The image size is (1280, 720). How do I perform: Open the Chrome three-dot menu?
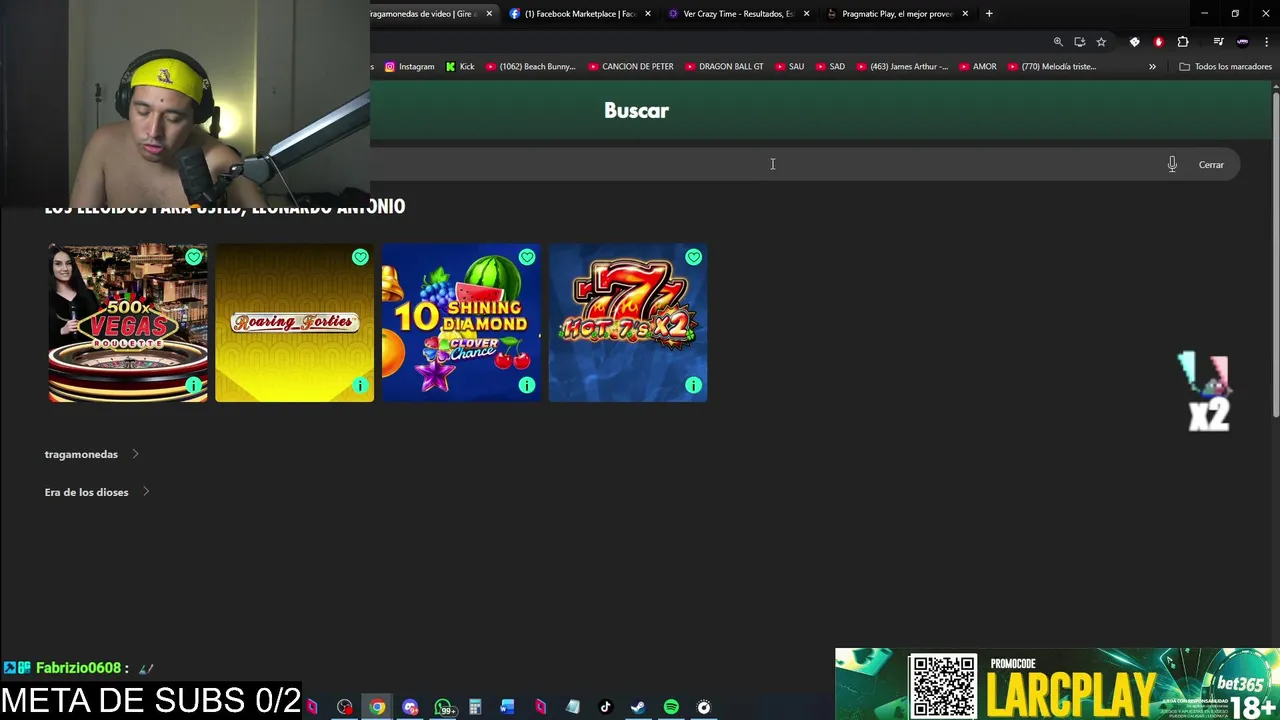tap(1266, 42)
